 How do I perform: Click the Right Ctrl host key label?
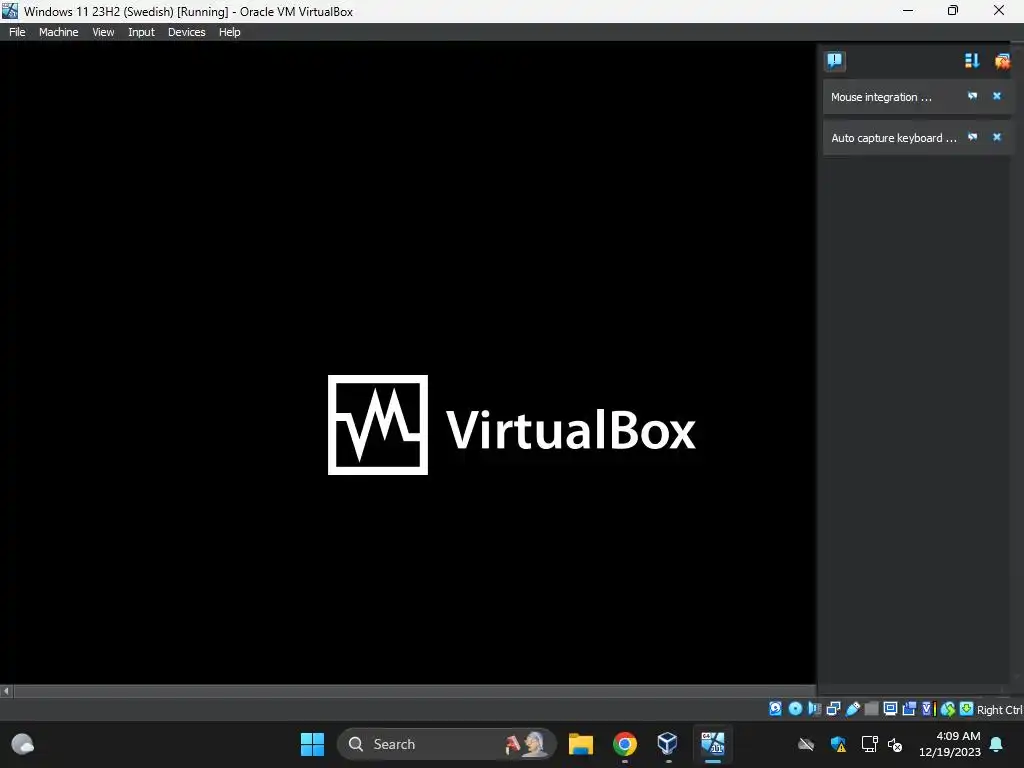[x=999, y=710]
